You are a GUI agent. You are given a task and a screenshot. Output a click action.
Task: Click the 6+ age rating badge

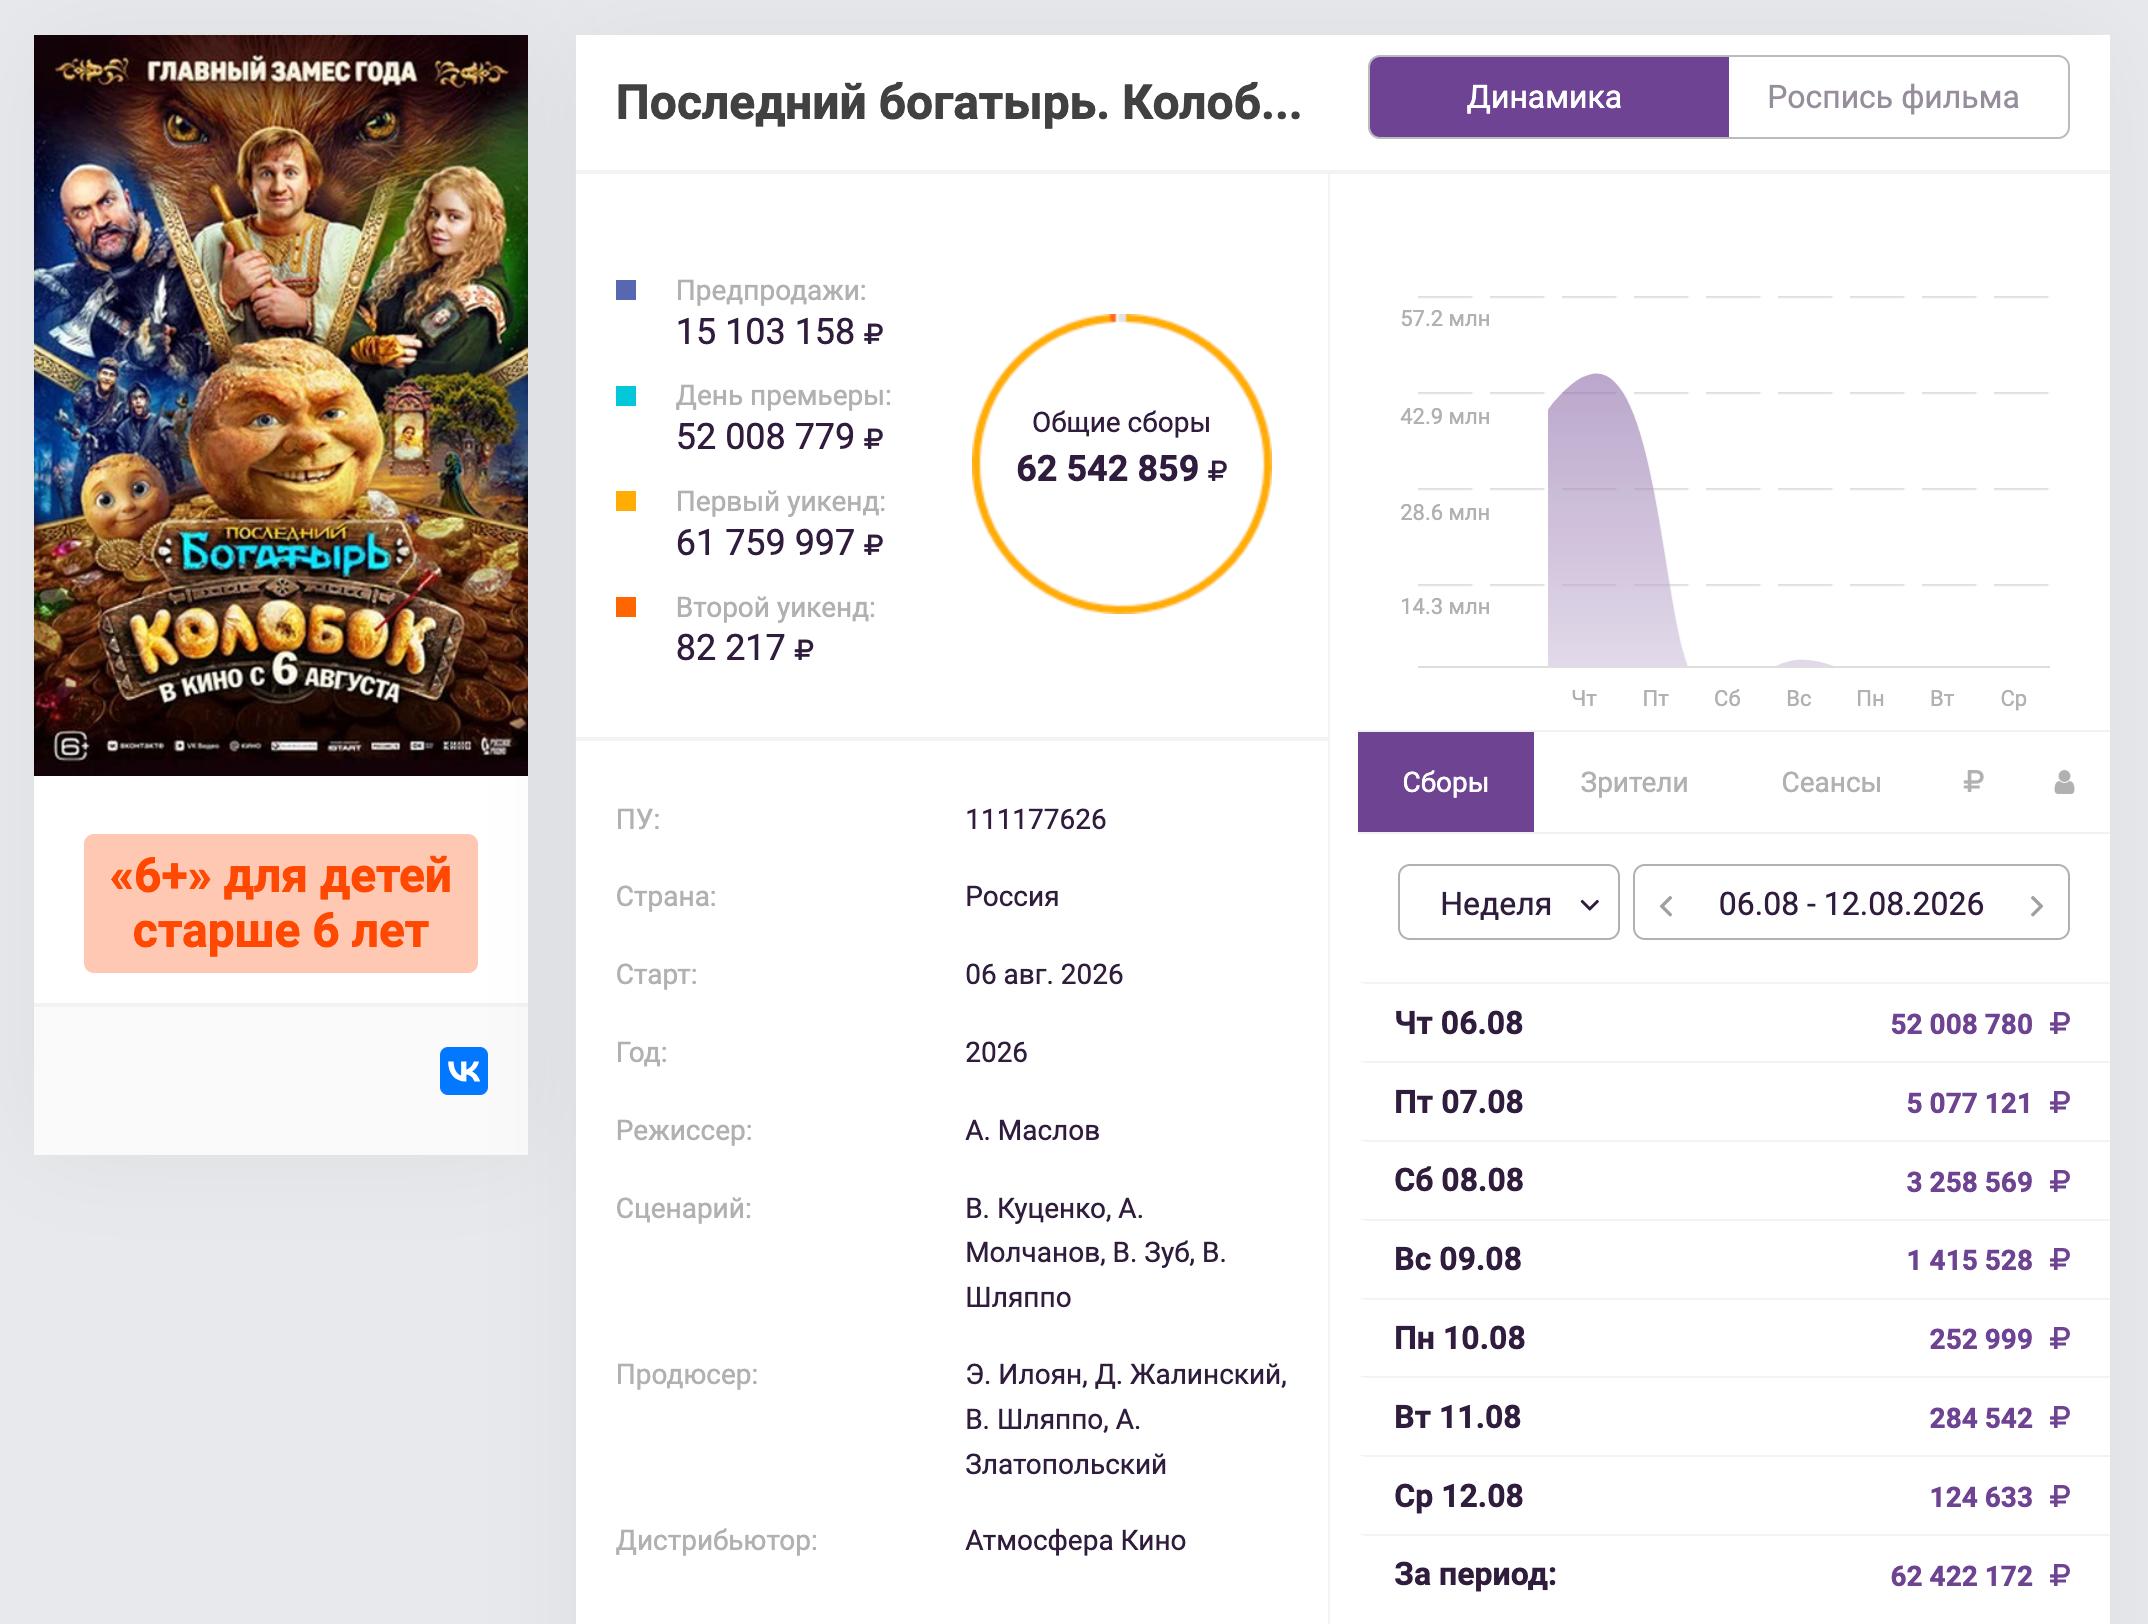[281, 903]
